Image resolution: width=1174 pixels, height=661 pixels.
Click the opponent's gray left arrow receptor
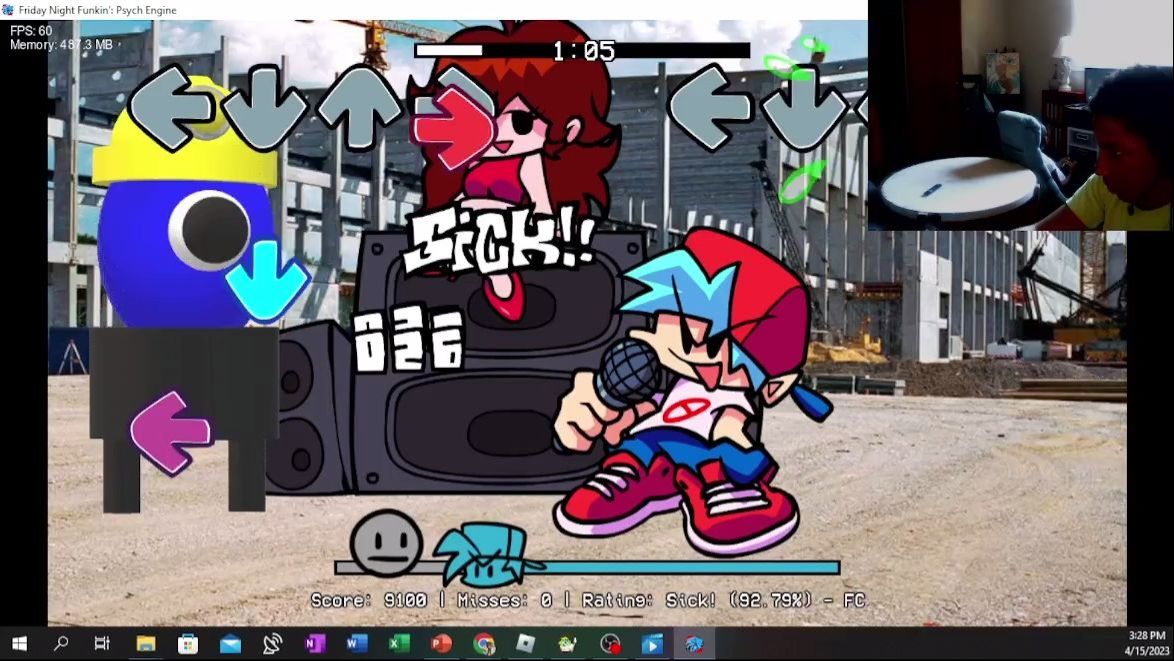coord(171,107)
